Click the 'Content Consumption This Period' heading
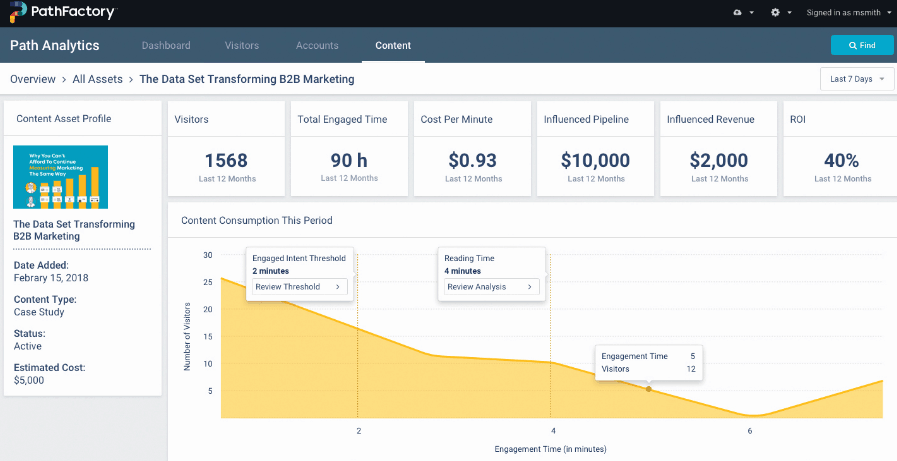The height and width of the screenshot is (461, 897). coord(257,220)
